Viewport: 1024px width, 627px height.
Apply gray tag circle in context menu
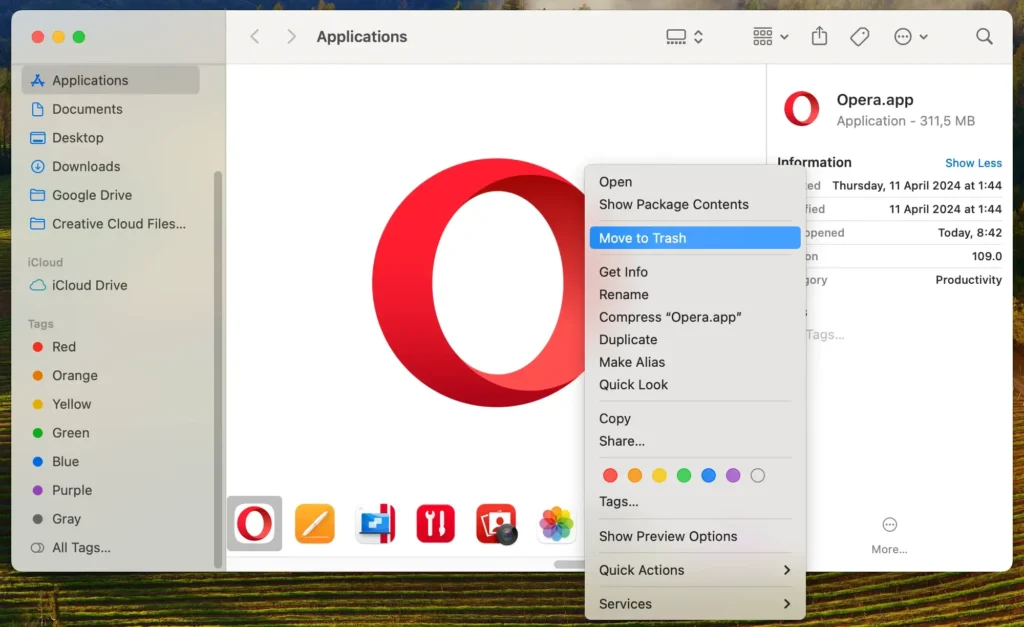758,475
